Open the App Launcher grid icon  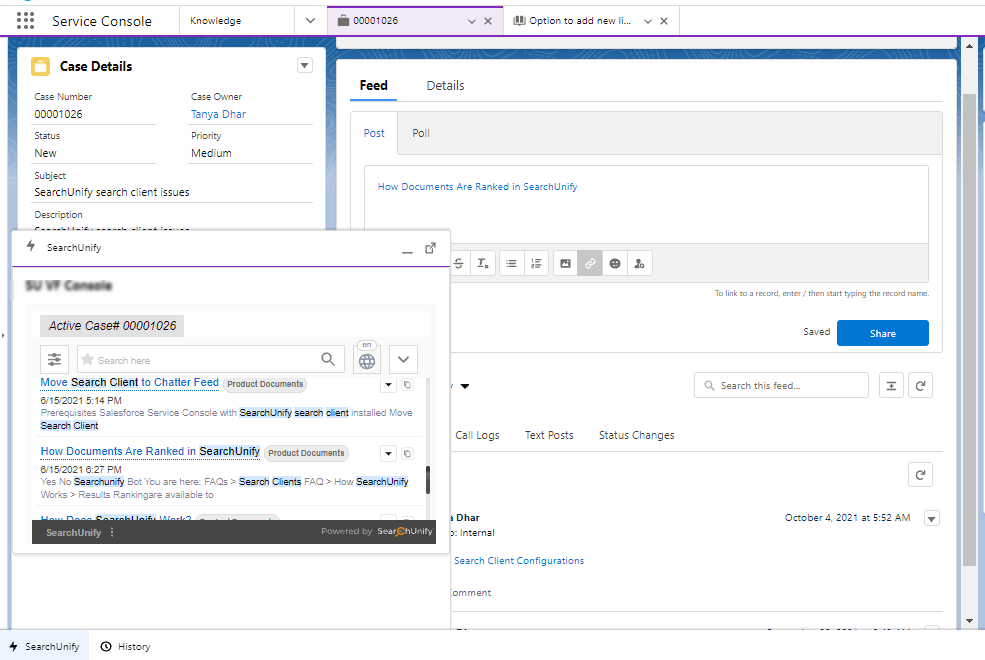tap(25, 20)
